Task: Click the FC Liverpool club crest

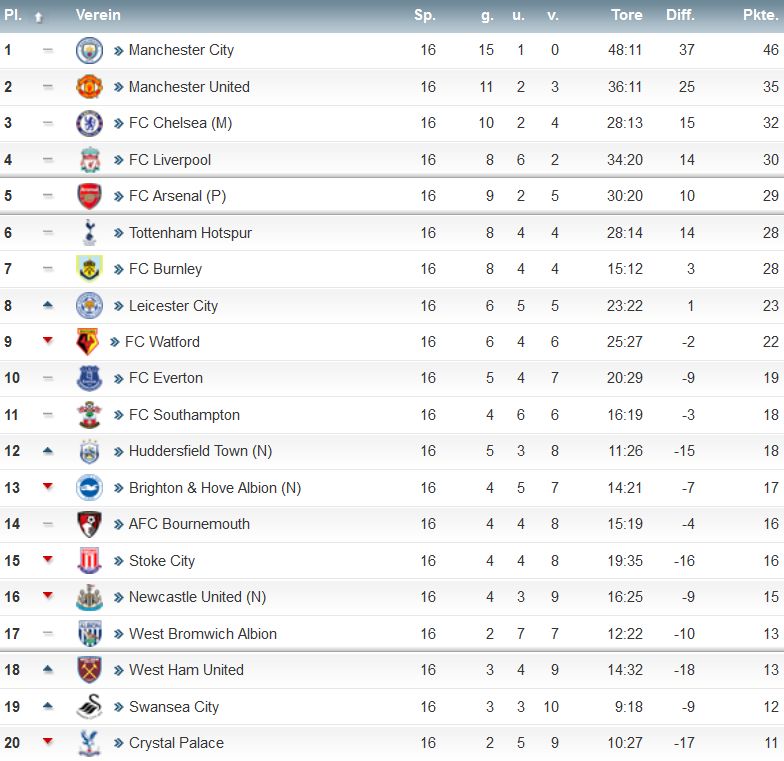Action: pyautogui.click(x=90, y=160)
